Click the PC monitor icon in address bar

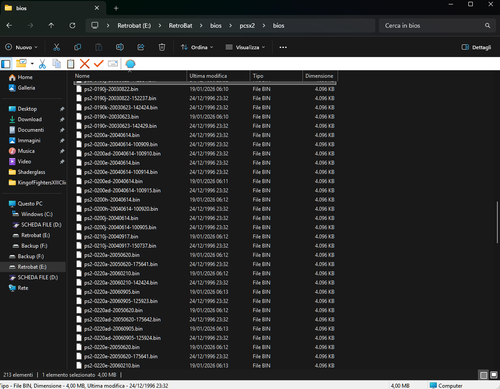[x=95, y=25]
